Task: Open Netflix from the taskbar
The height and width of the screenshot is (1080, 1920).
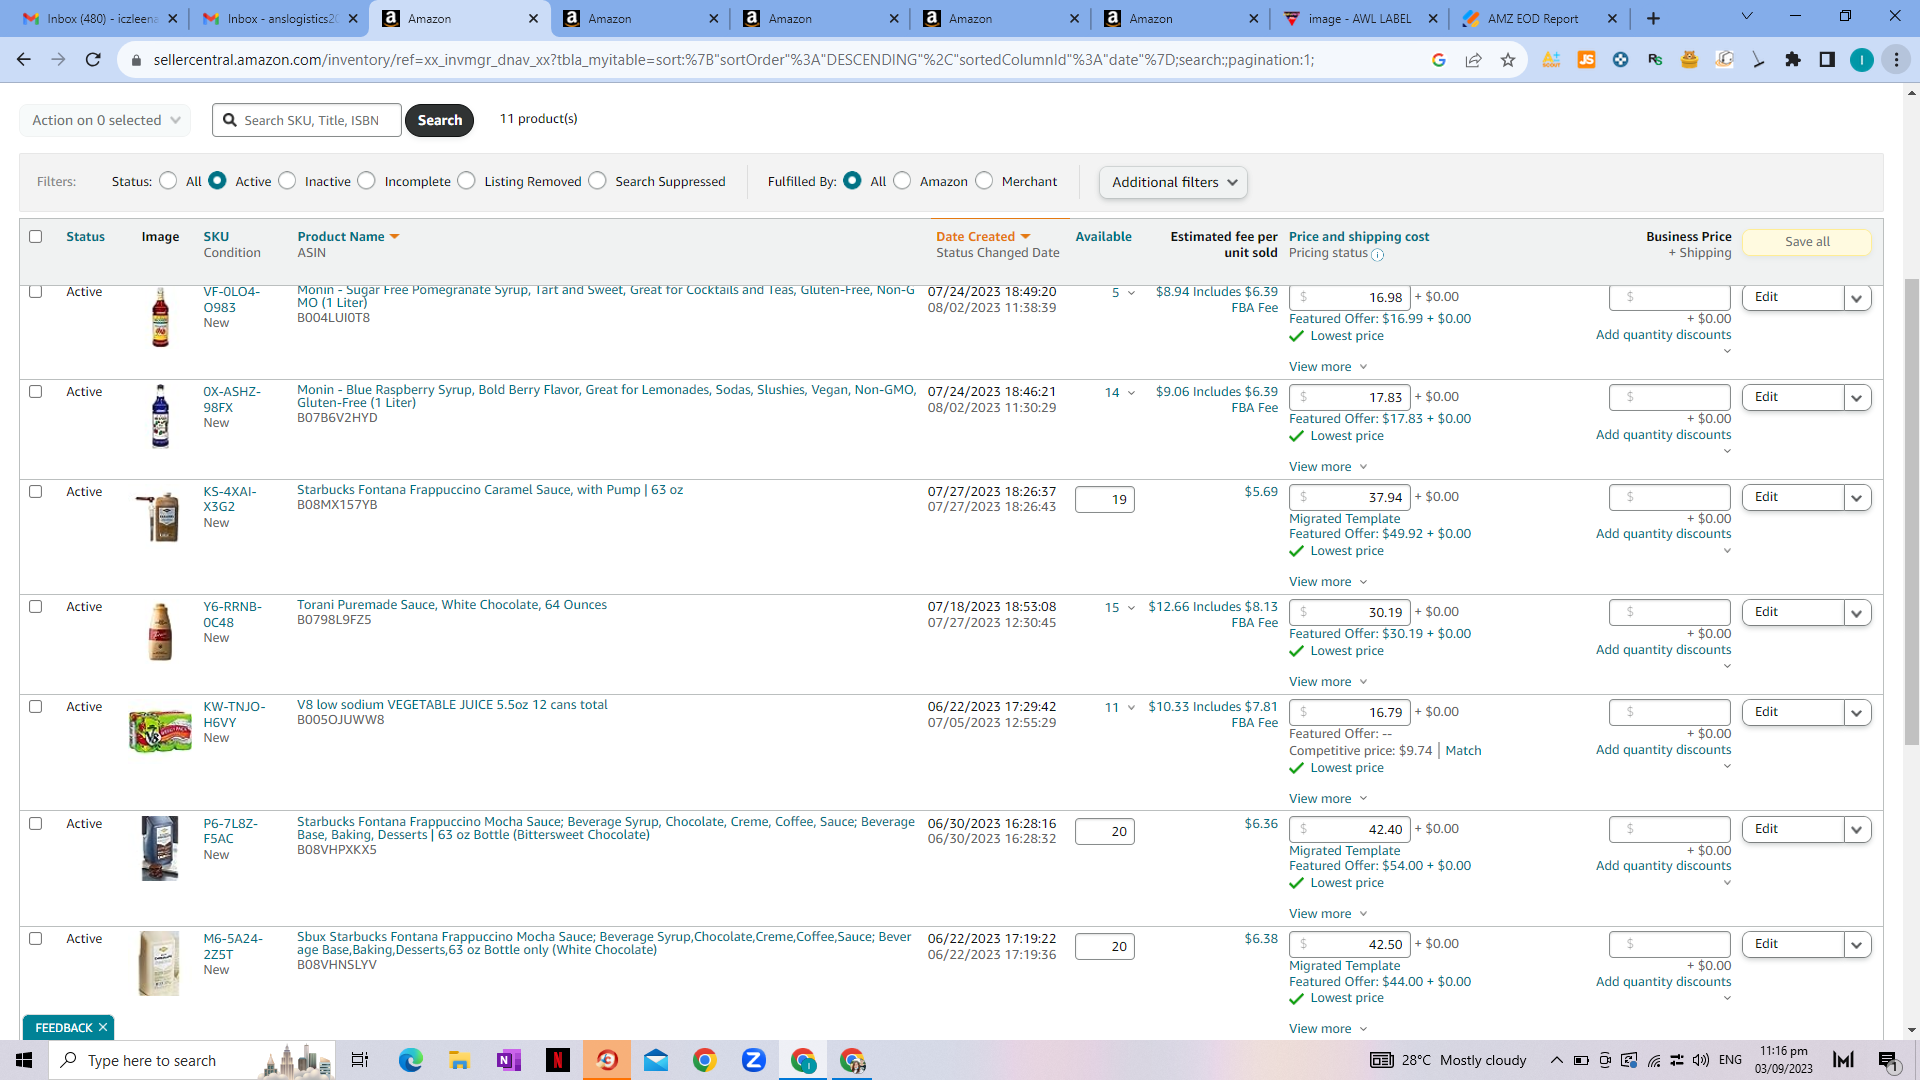Action: click(557, 1060)
